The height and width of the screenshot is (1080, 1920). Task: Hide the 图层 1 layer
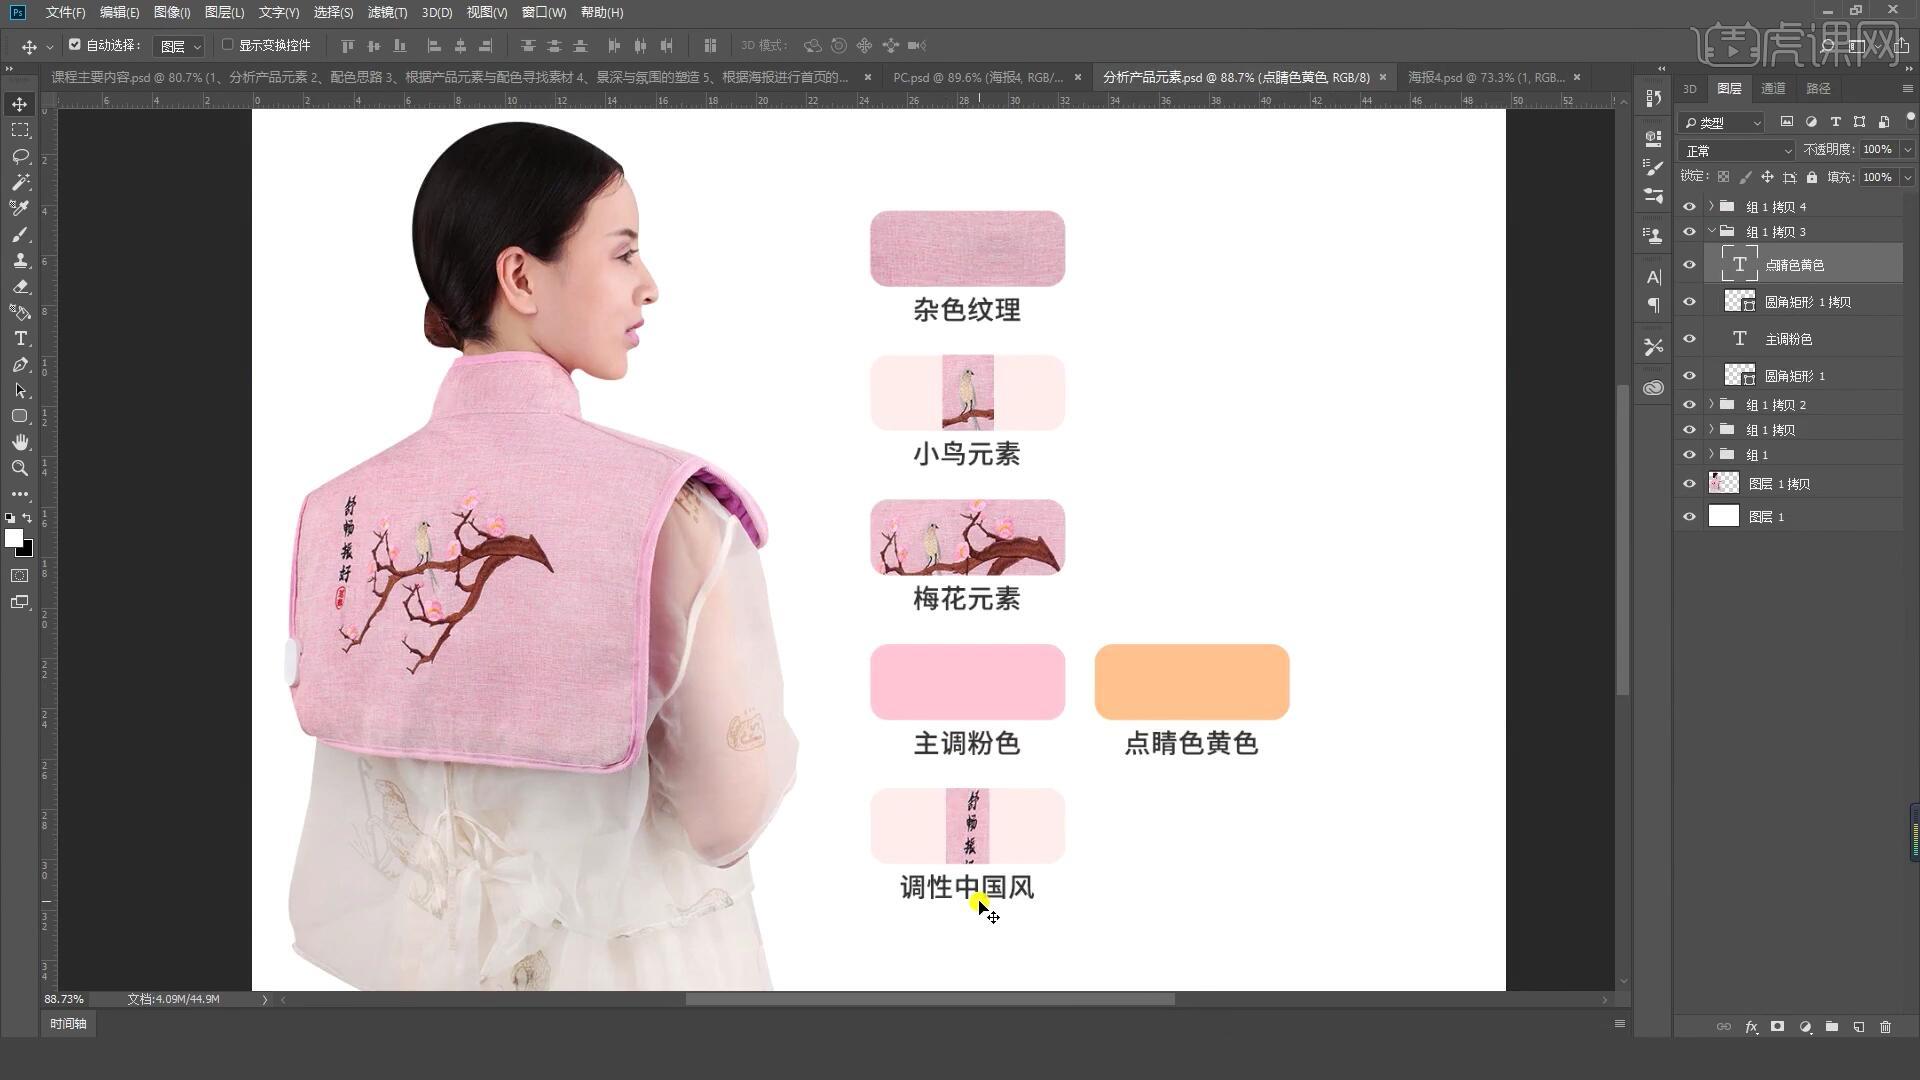click(1690, 517)
